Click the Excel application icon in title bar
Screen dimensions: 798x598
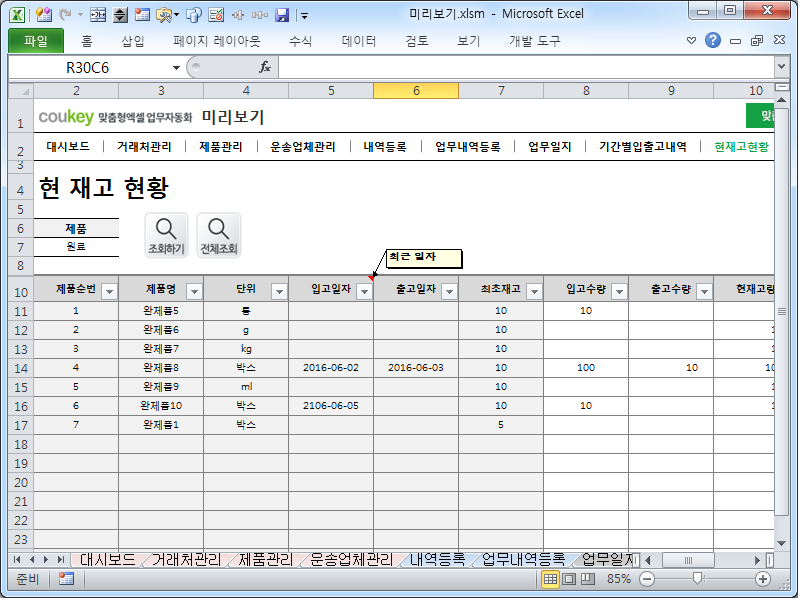[16, 15]
